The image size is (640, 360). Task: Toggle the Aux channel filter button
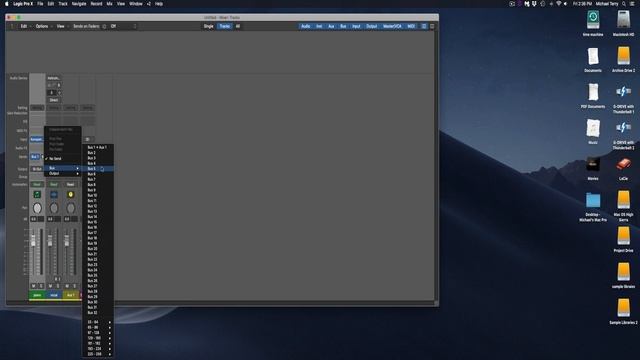coord(331,26)
